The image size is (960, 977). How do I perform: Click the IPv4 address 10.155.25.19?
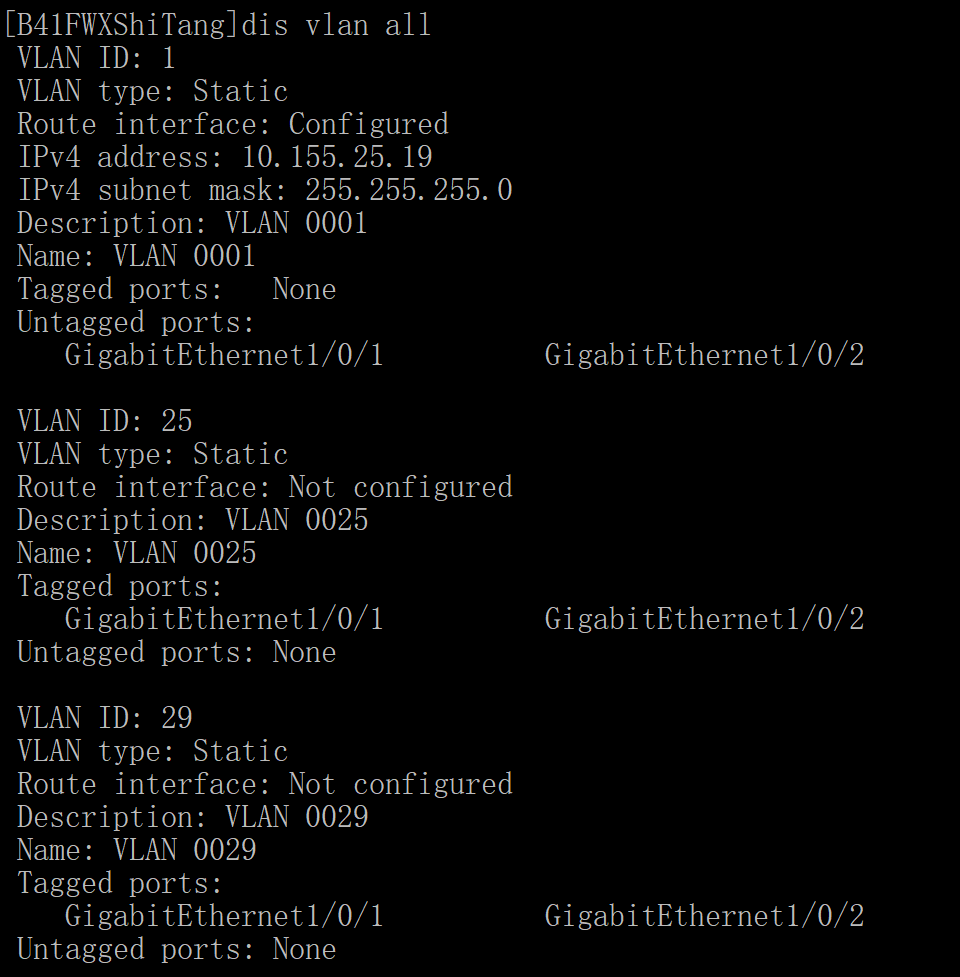(x=337, y=157)
